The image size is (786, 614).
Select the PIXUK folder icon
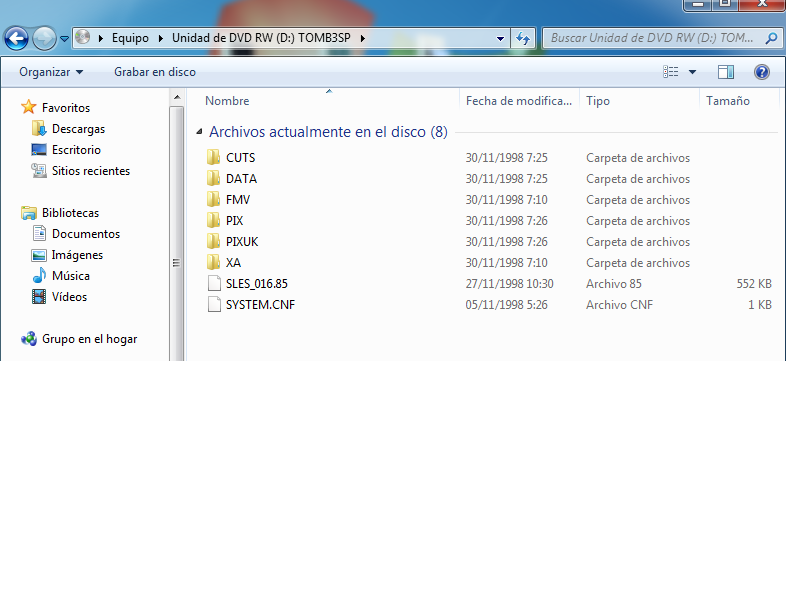pos(214,242)
